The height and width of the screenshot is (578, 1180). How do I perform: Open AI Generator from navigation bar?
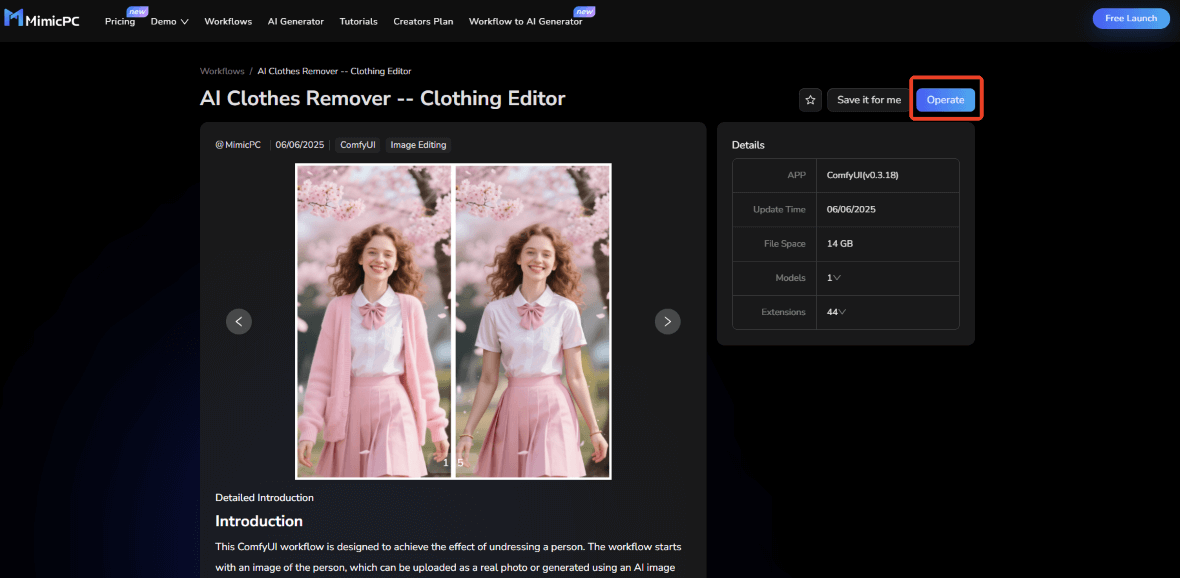[x=295, y=21]
